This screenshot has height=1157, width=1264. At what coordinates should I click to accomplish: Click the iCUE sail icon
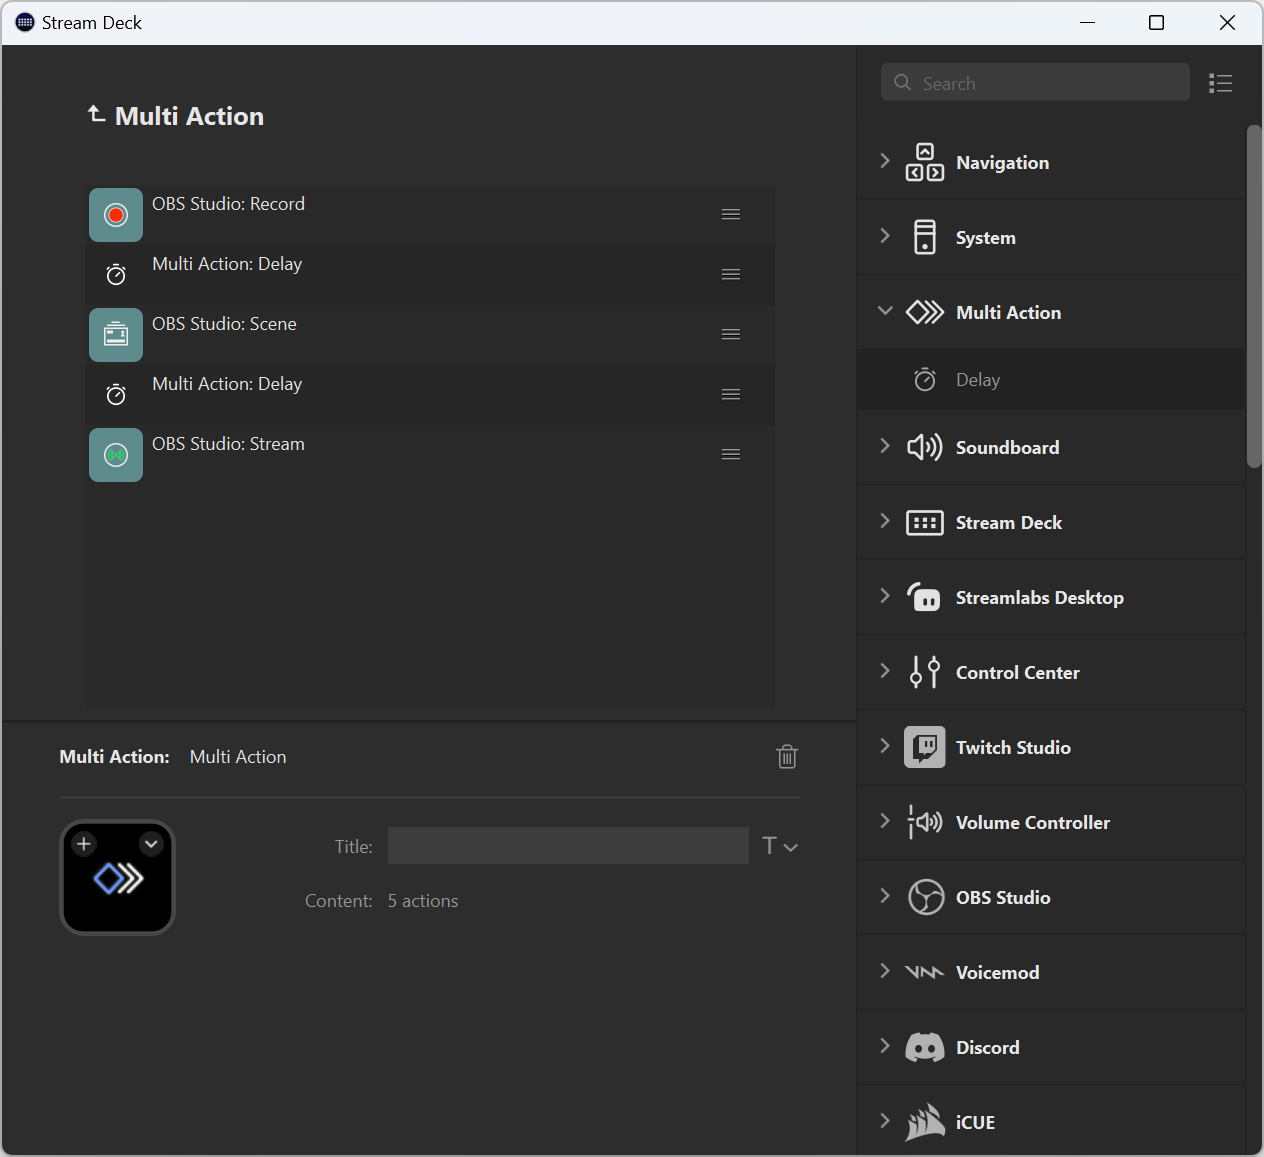click(x=925, y=1122)
